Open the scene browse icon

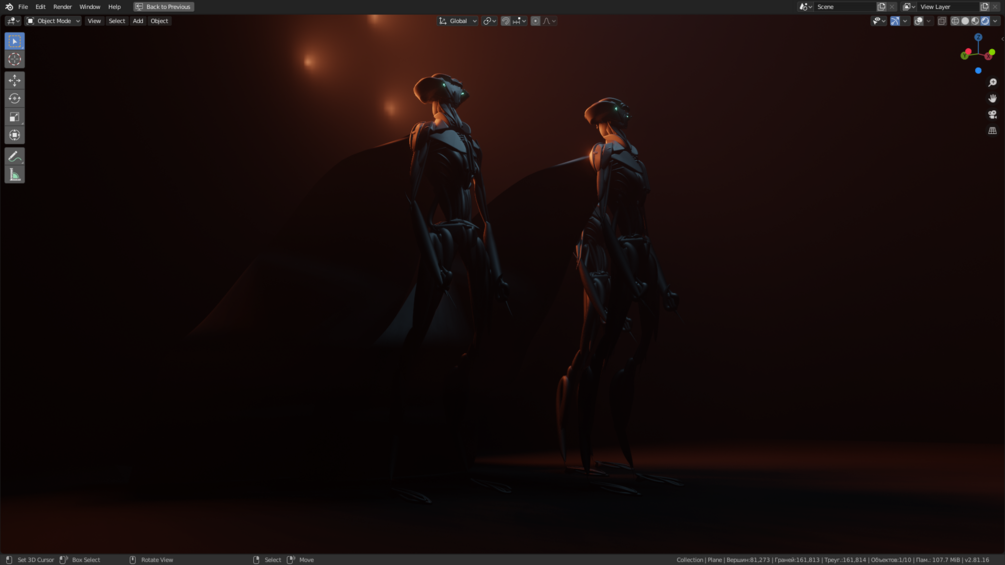[x=805, y=6]
